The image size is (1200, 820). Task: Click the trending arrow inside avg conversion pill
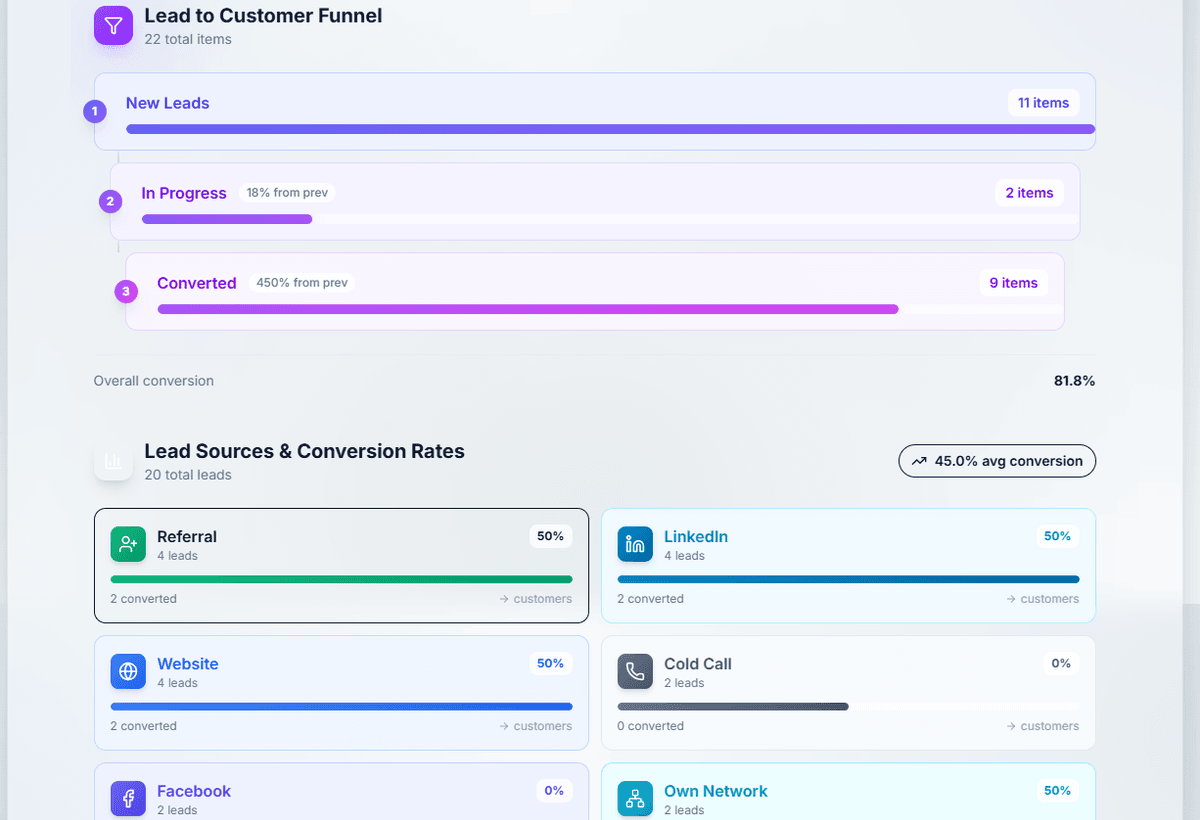(918, 461)
